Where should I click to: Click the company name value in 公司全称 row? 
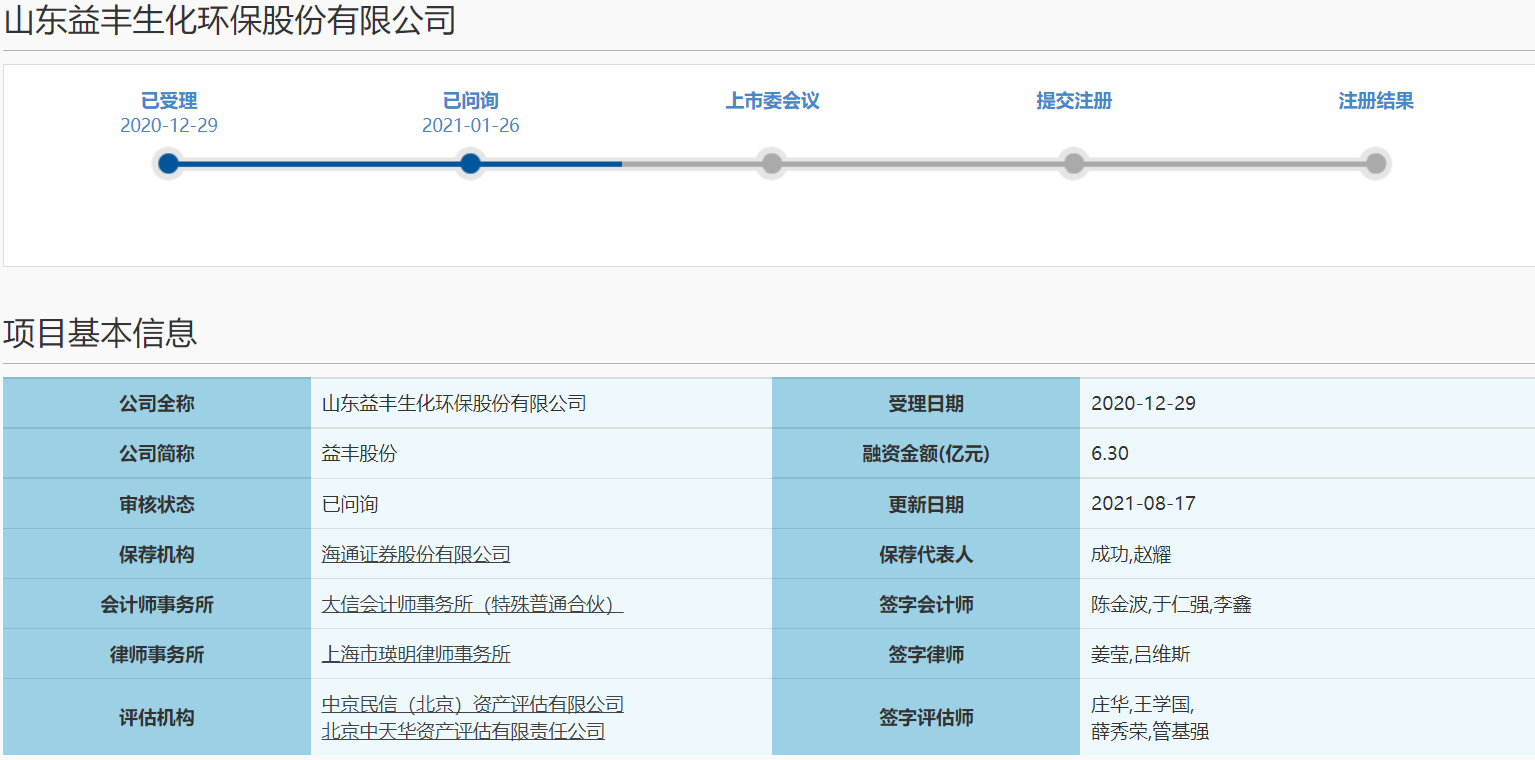click(454, 404)
